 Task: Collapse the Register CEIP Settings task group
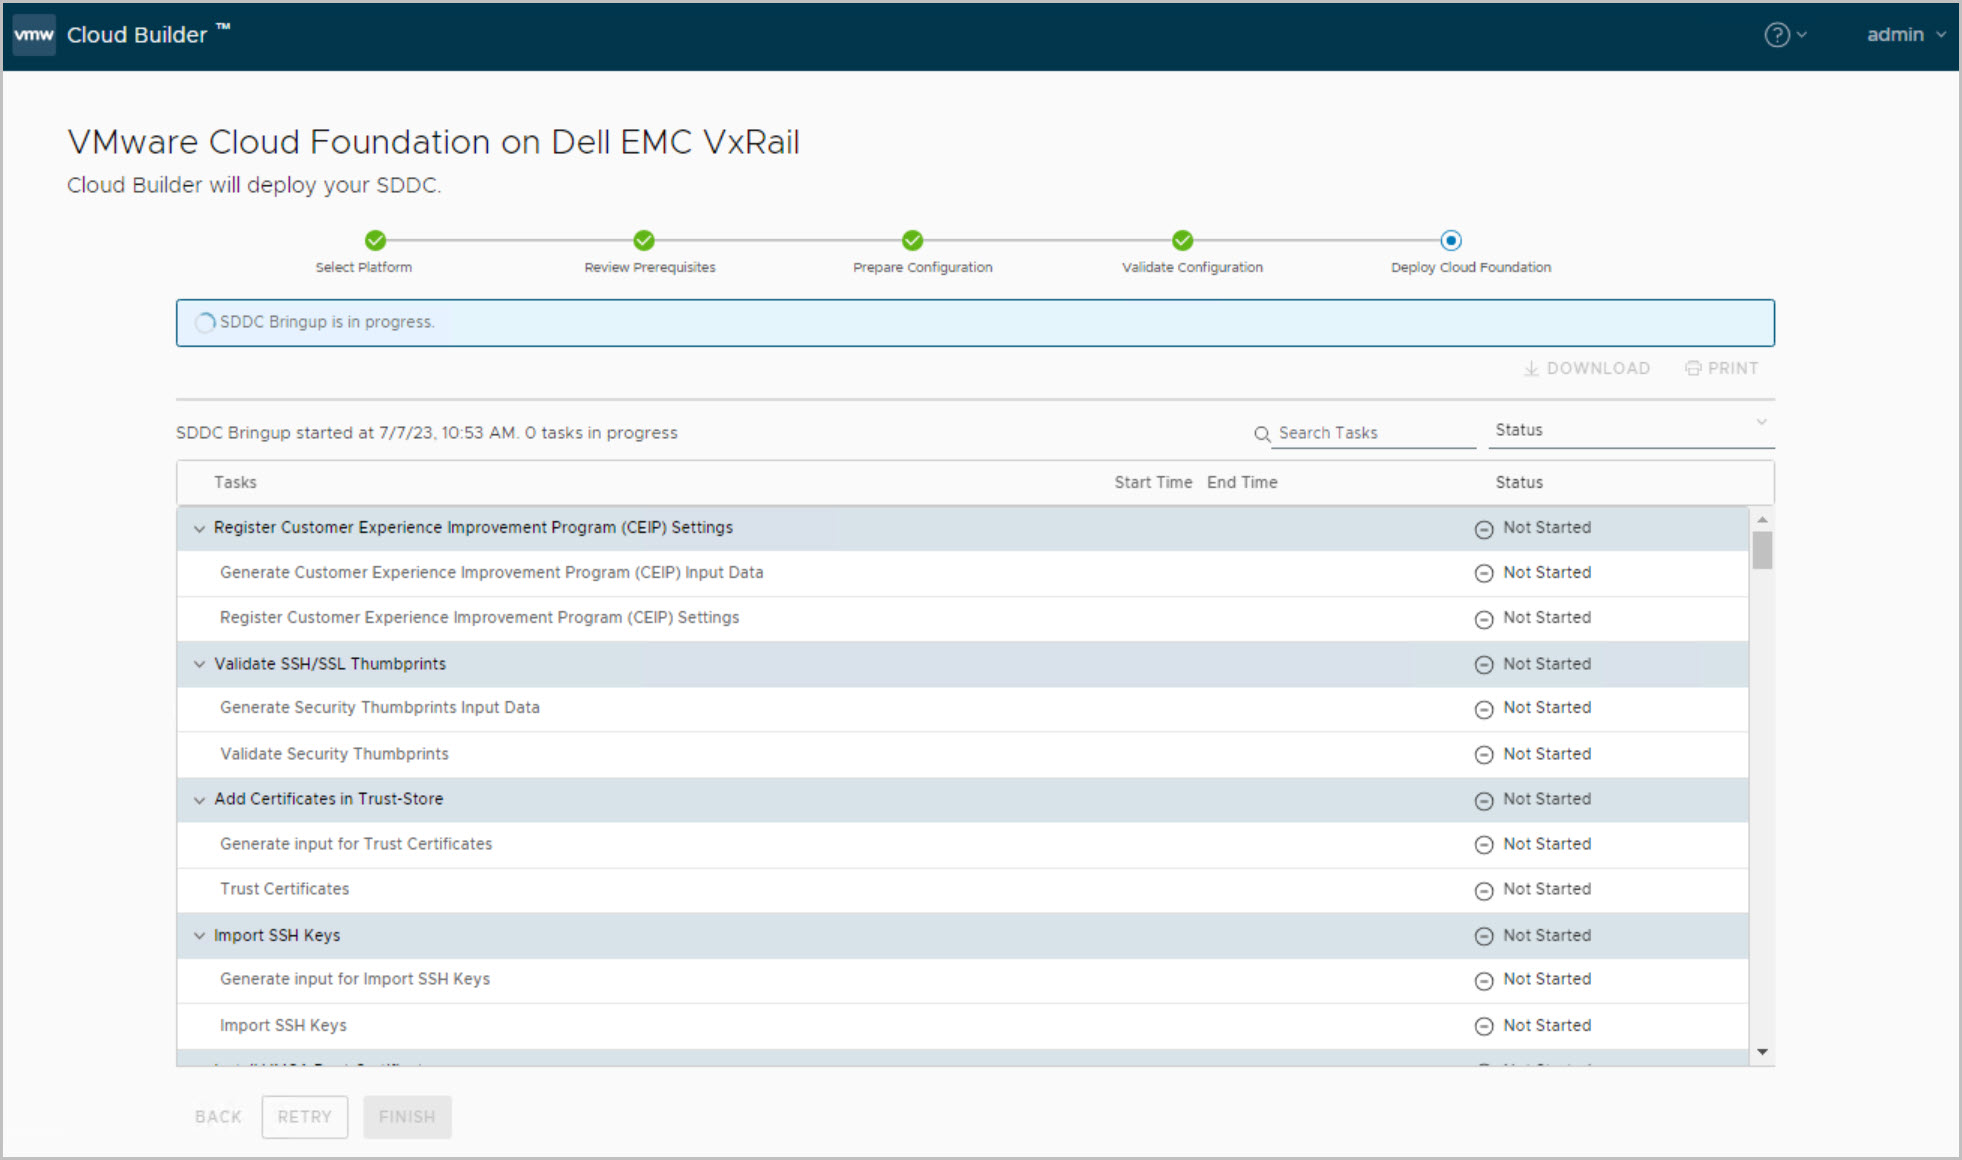click(x=199, y=529)
